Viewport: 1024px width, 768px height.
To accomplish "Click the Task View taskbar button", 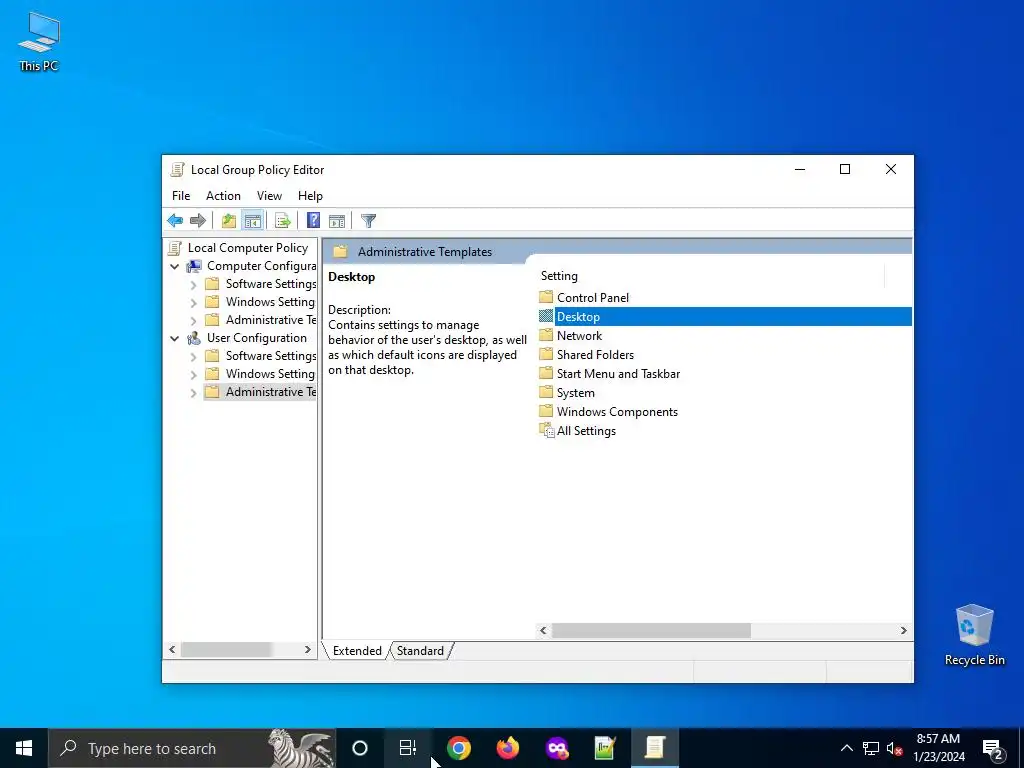I will pyautogui.click(x=408, y=748).
